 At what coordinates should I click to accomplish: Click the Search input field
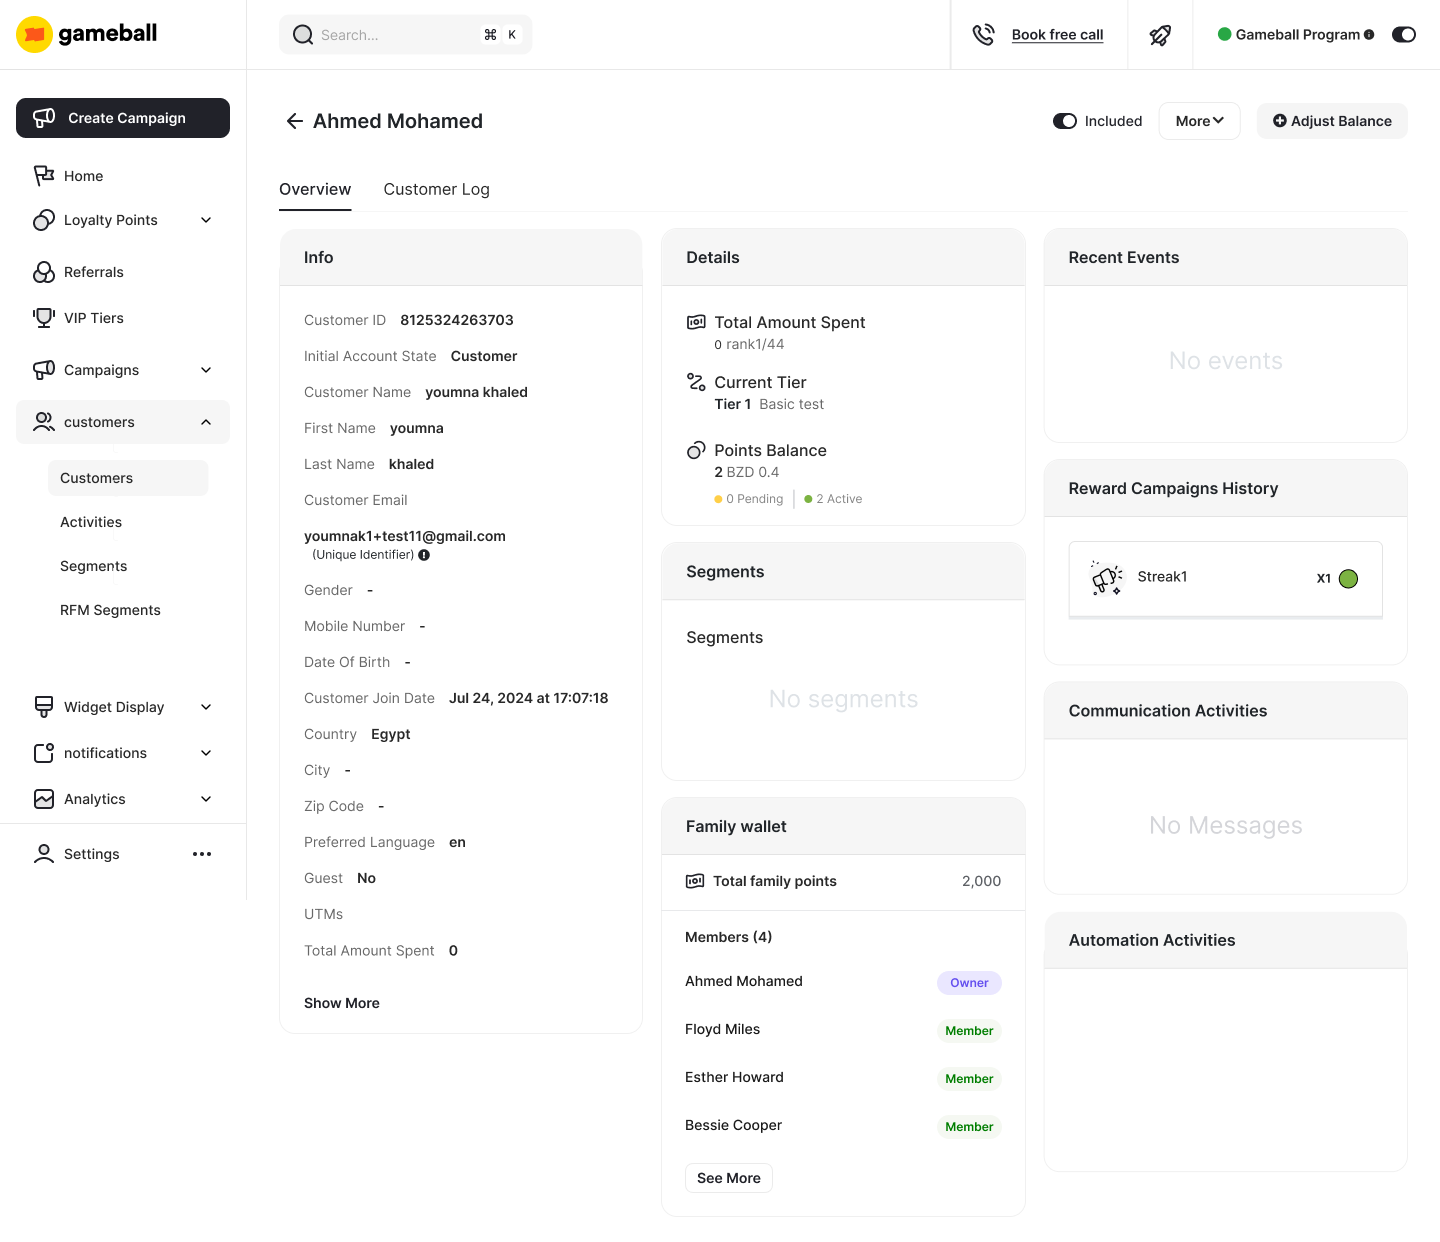pyautogui.click(x=405, y=34)
